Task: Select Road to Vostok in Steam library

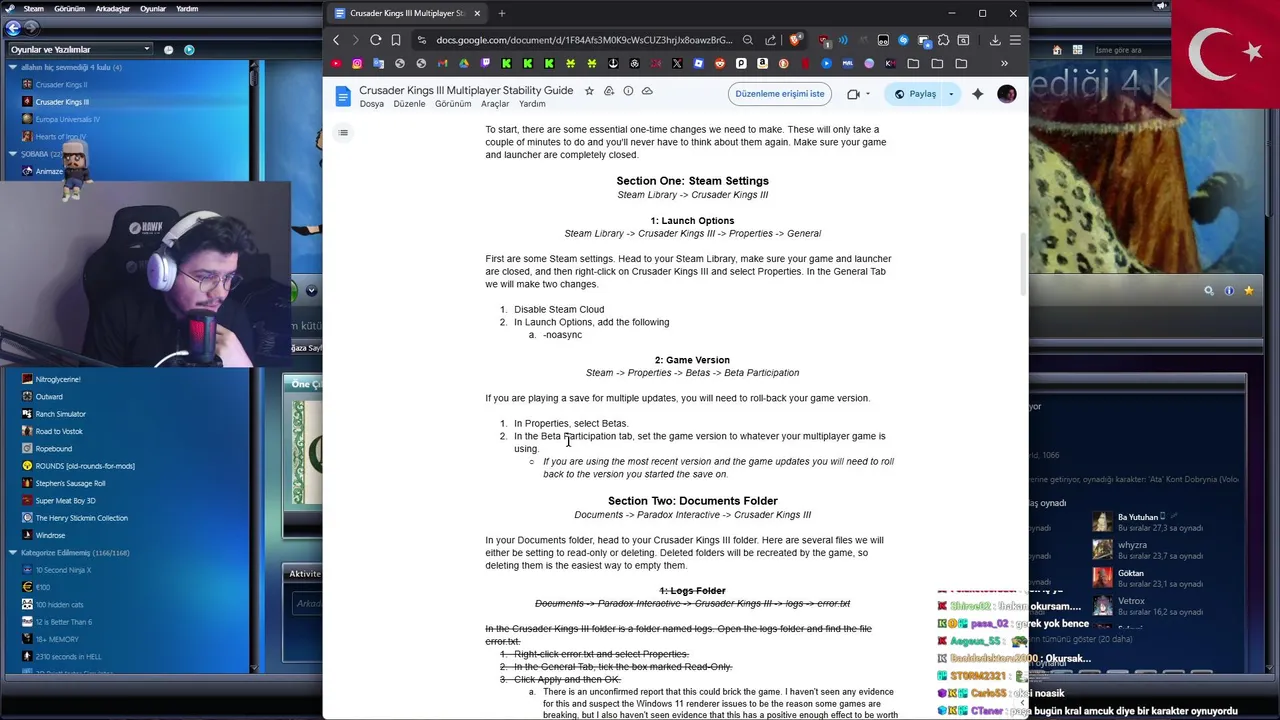Action: pos(59,431)
